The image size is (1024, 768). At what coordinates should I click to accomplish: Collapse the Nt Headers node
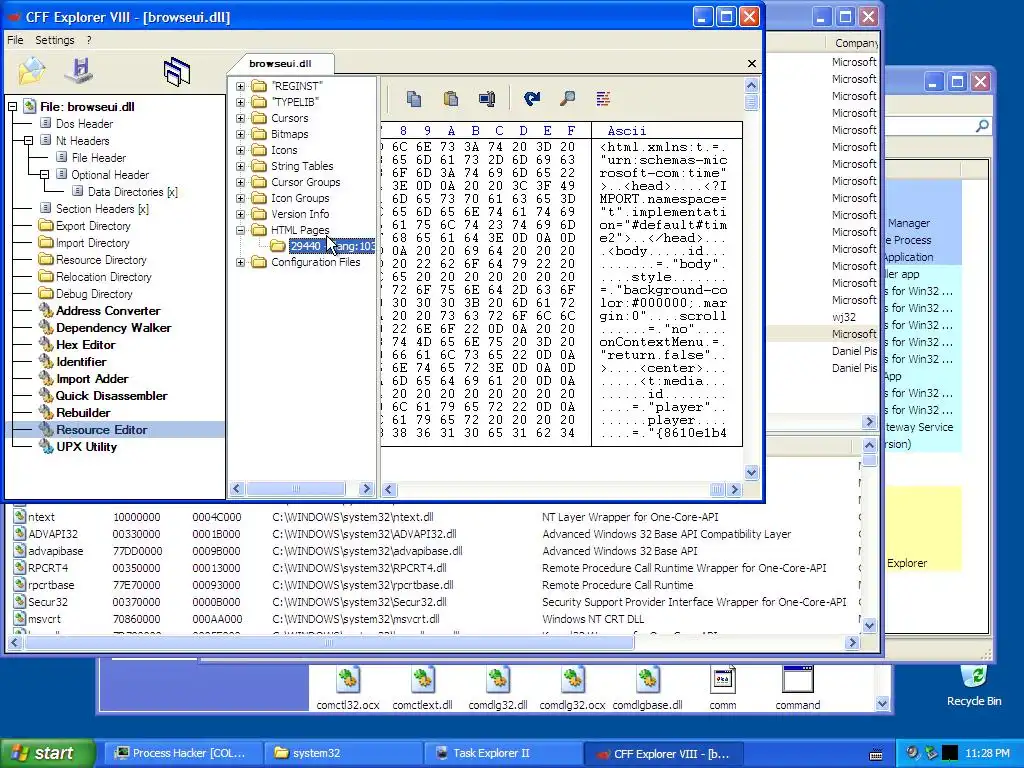click(x=28, y=140)
